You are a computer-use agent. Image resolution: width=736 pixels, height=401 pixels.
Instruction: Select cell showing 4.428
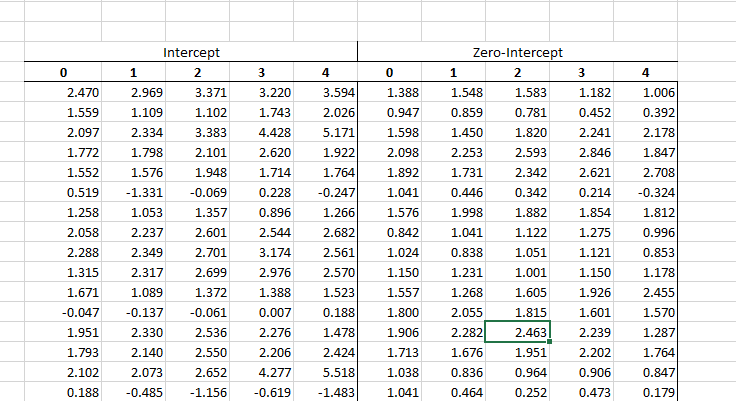click(261, 132)
